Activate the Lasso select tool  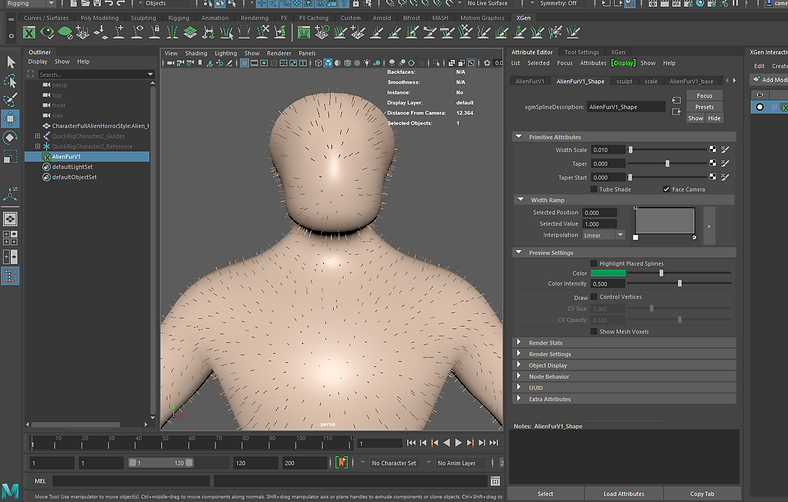coord(11,80)
